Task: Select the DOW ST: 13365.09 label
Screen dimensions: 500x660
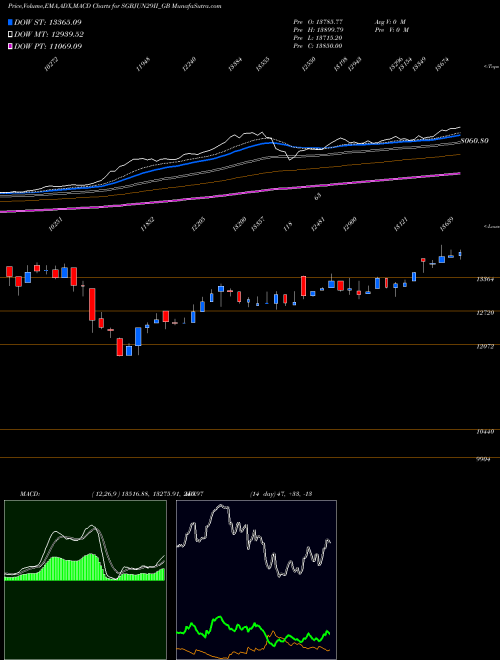Action: pyautogui.click(x=48, y=22)
